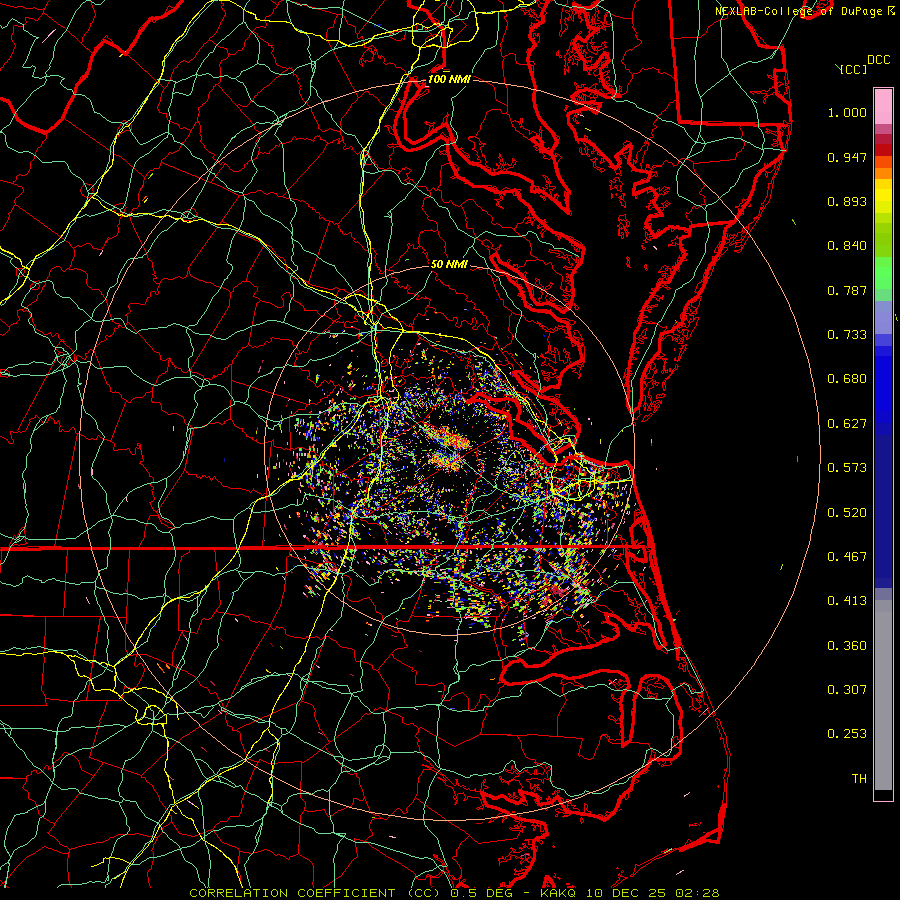Pick the pink segment of the color scale
900x900 pixels.
click(883, 106)
